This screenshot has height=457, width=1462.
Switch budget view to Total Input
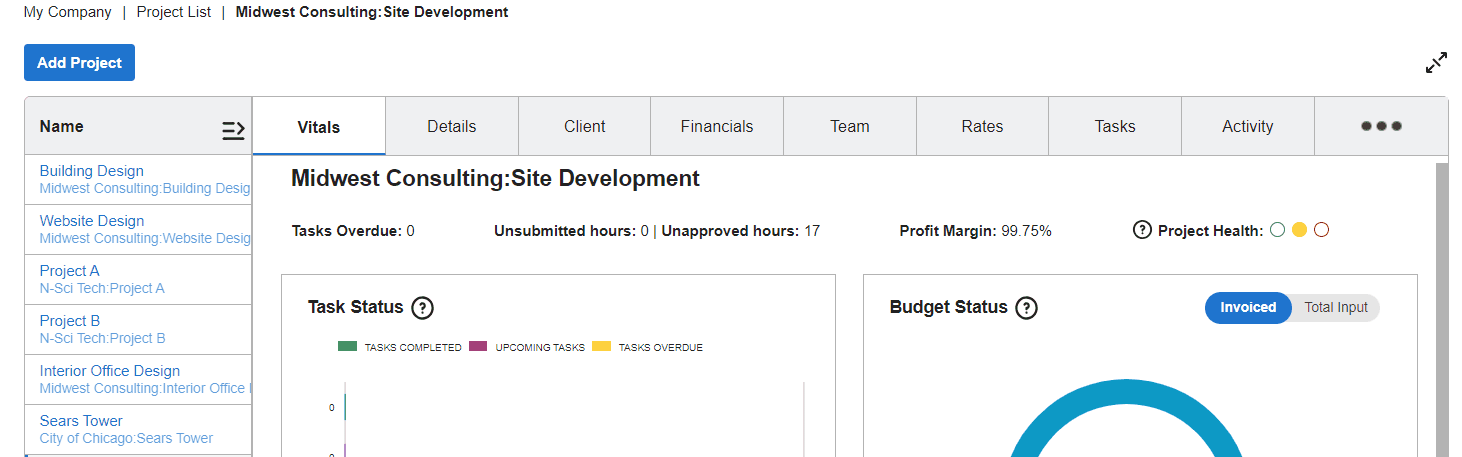(1335, 308)
